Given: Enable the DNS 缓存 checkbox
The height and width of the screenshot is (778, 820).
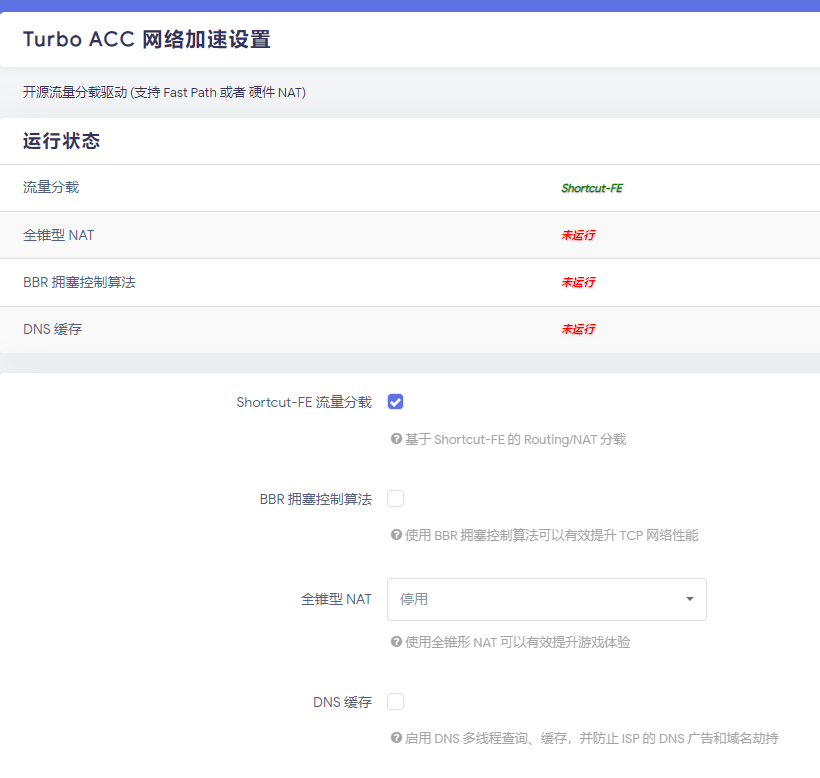Looking at the screenshot, I should (x=395, y=701).
